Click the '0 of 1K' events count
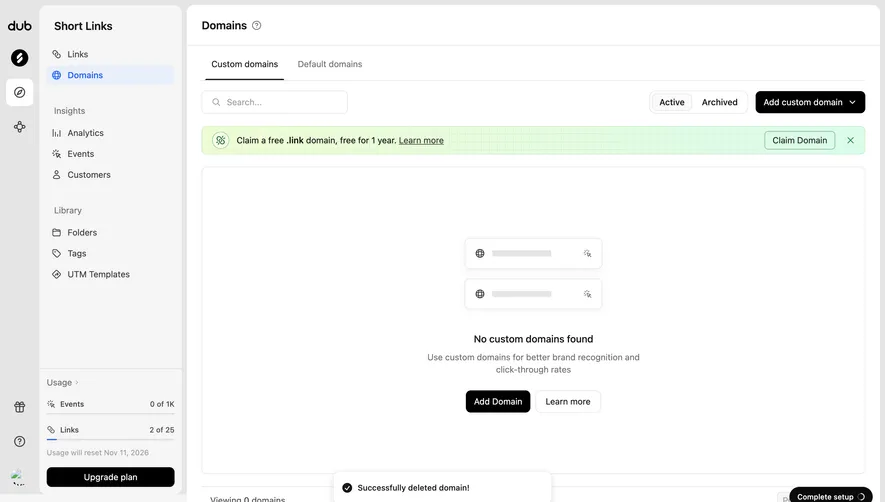The height and width of the screenshot is (502, 885). point(162,404)
